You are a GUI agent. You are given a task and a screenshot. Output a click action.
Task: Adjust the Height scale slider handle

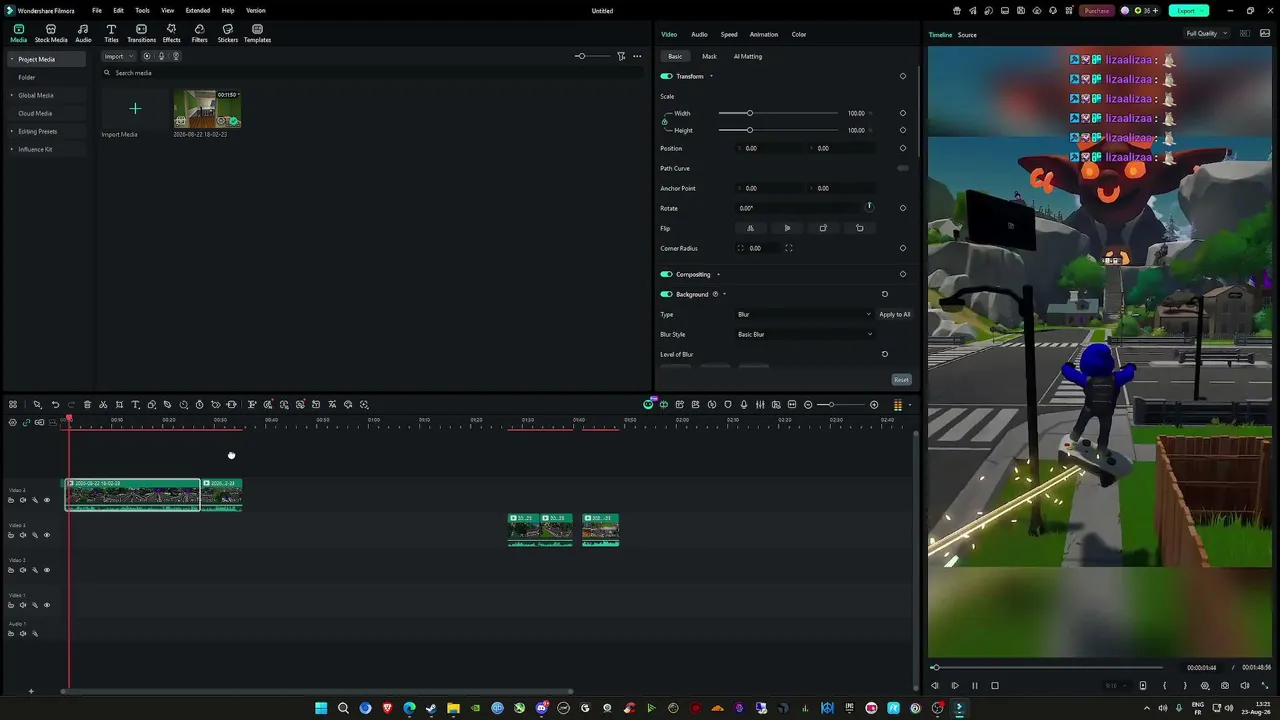click(749, 130)
